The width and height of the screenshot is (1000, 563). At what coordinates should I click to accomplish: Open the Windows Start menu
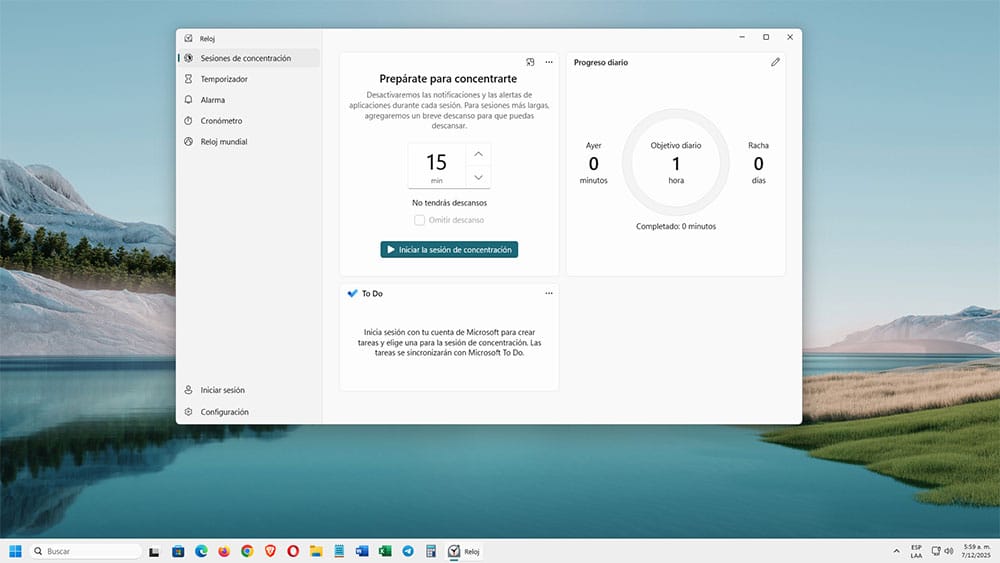click(15, 551)
